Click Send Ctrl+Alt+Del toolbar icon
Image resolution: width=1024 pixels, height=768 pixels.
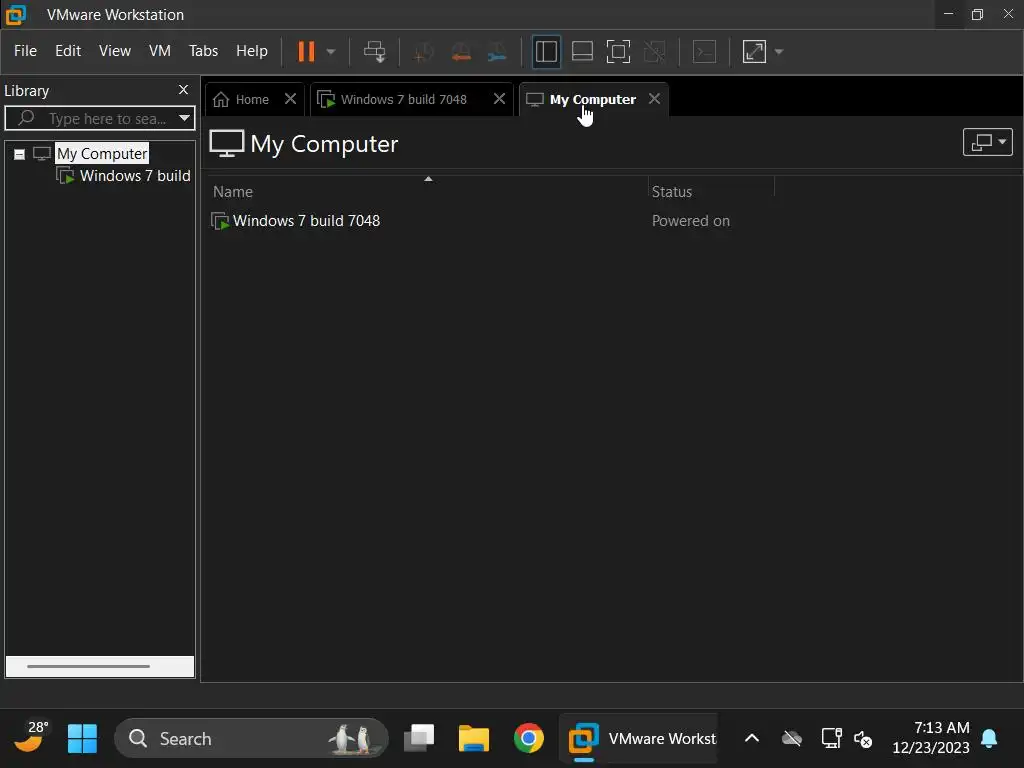click(x=374, y=52)
